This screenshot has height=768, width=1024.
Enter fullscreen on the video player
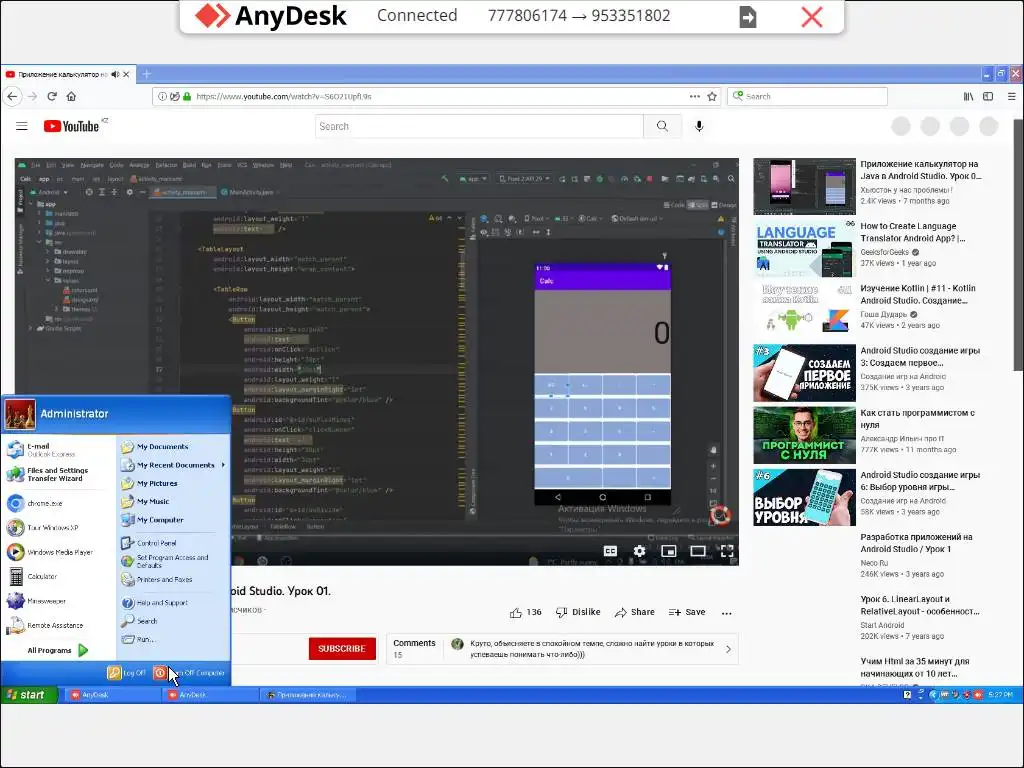(727, 551)
